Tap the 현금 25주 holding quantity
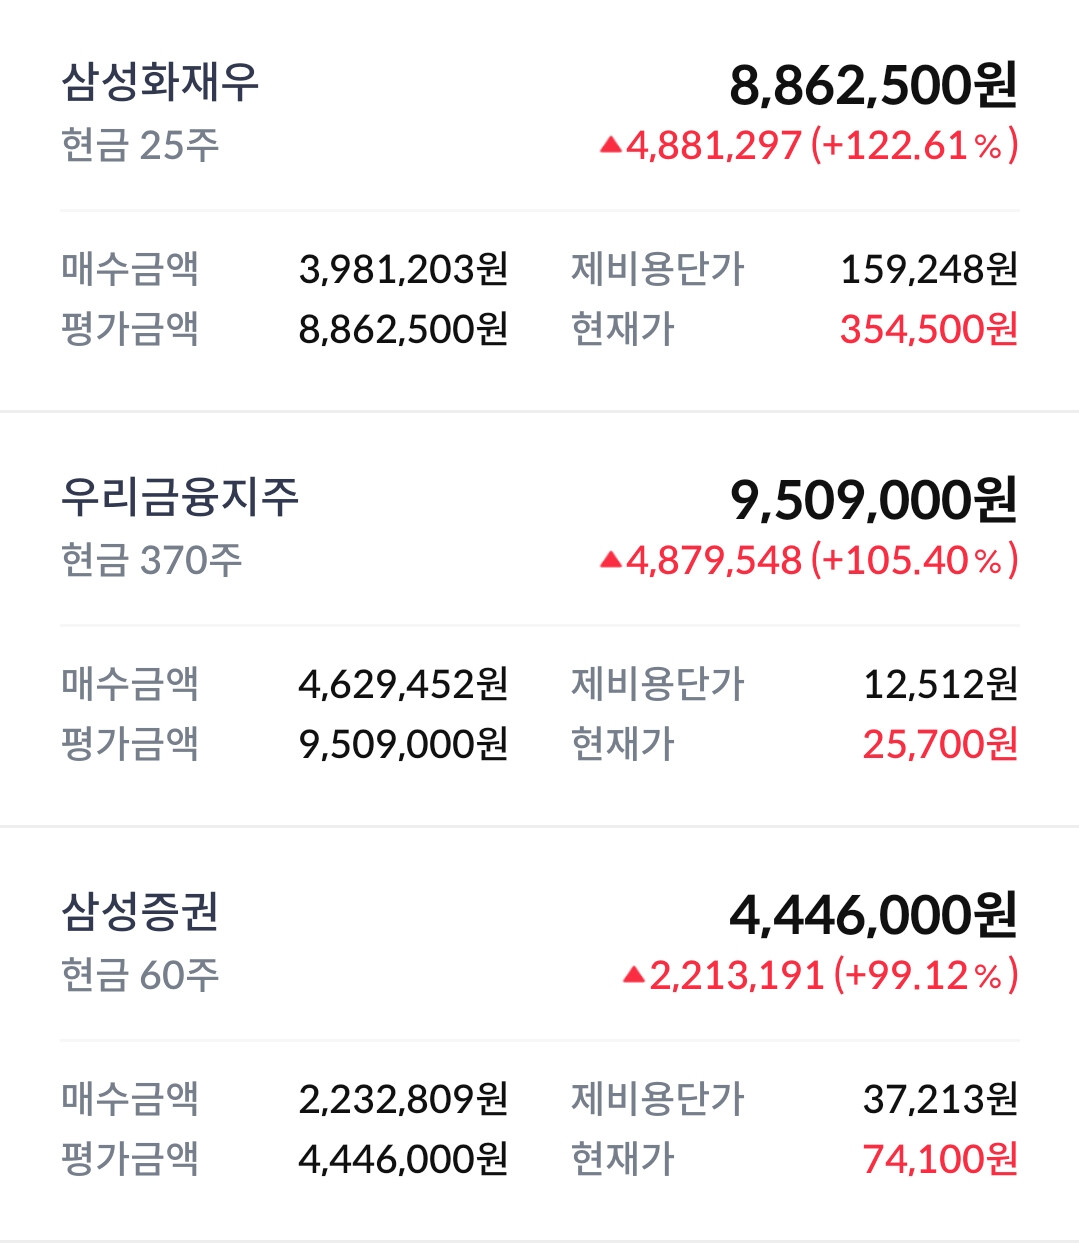Image resolution: width=1079 pixels, height=1244 pixels. 140,146
